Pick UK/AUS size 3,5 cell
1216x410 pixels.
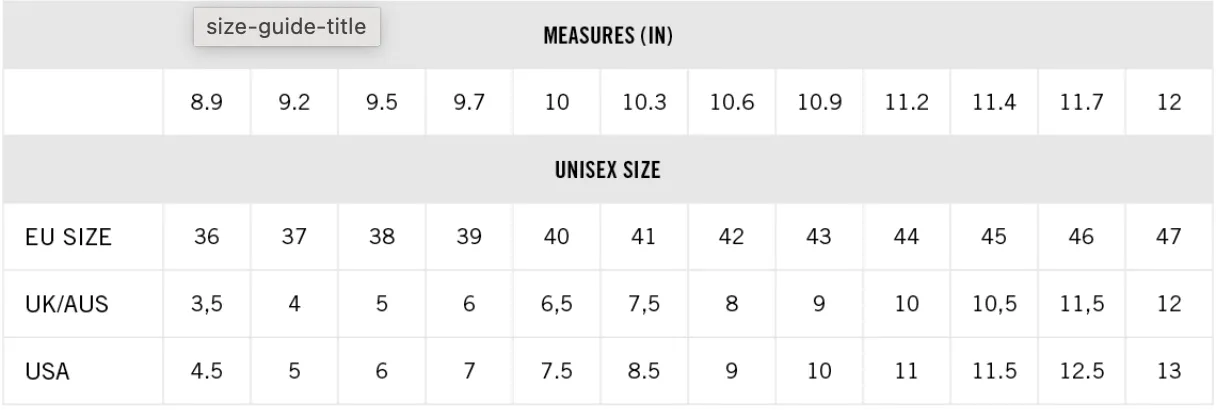(x=207, y=304)
